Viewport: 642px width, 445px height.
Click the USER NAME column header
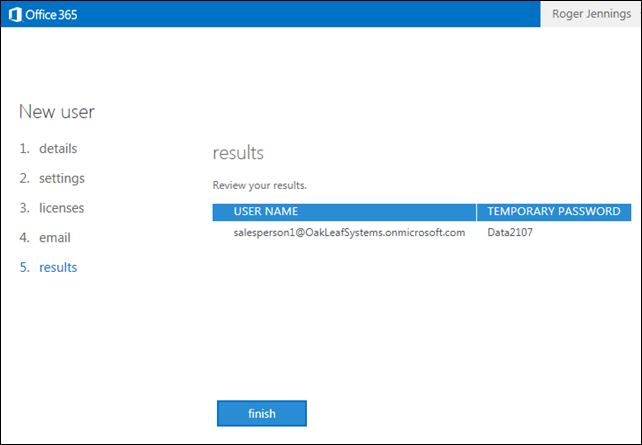tap(344, 212)
